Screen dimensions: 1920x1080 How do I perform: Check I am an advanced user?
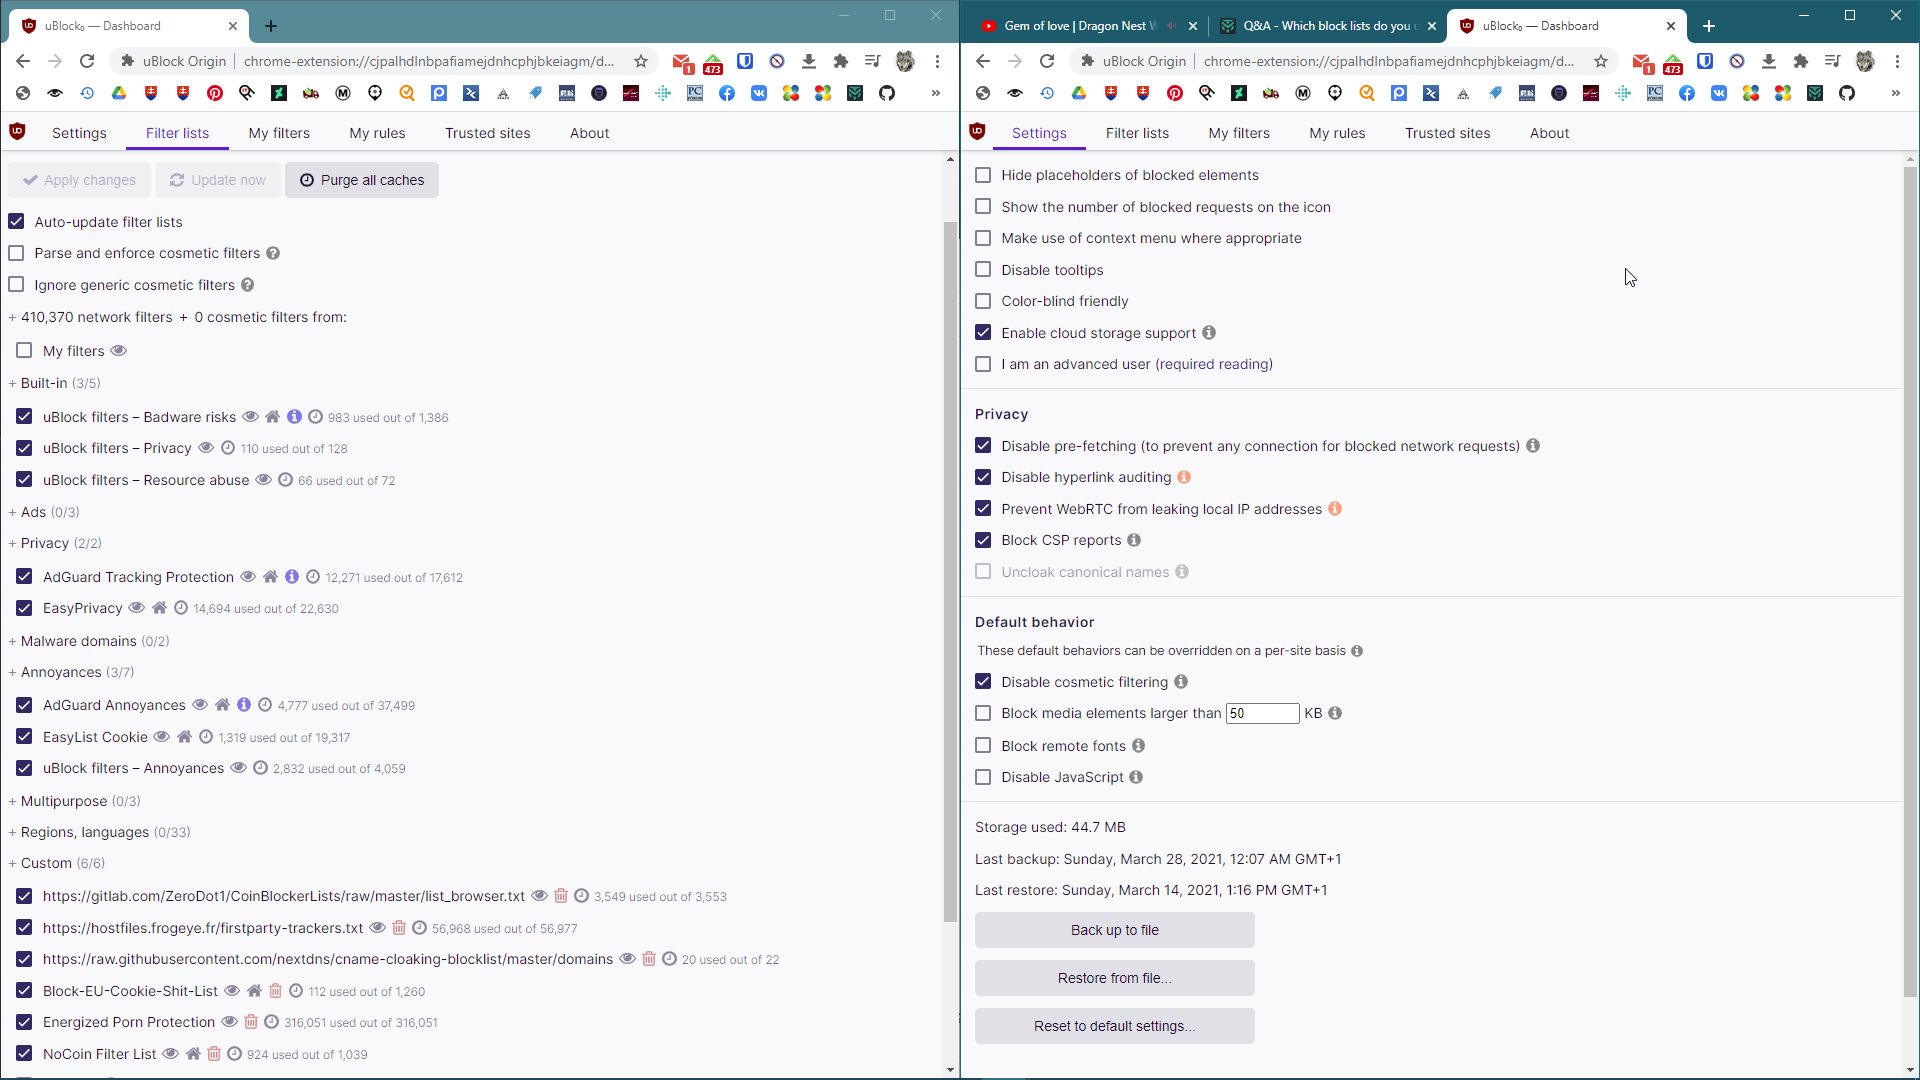(x=983, y=364)
